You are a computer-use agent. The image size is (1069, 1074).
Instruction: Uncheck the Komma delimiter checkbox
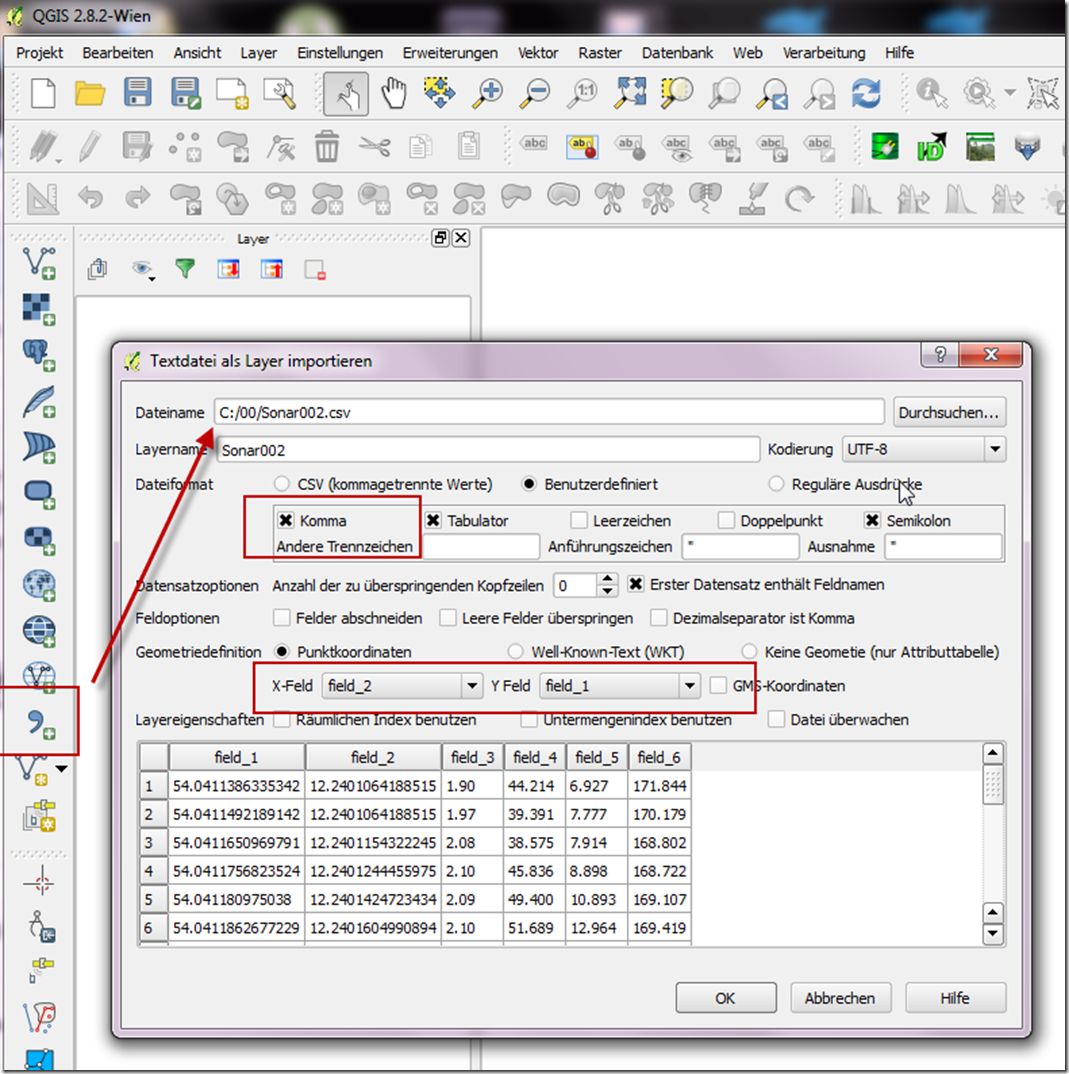coord(286,521)
